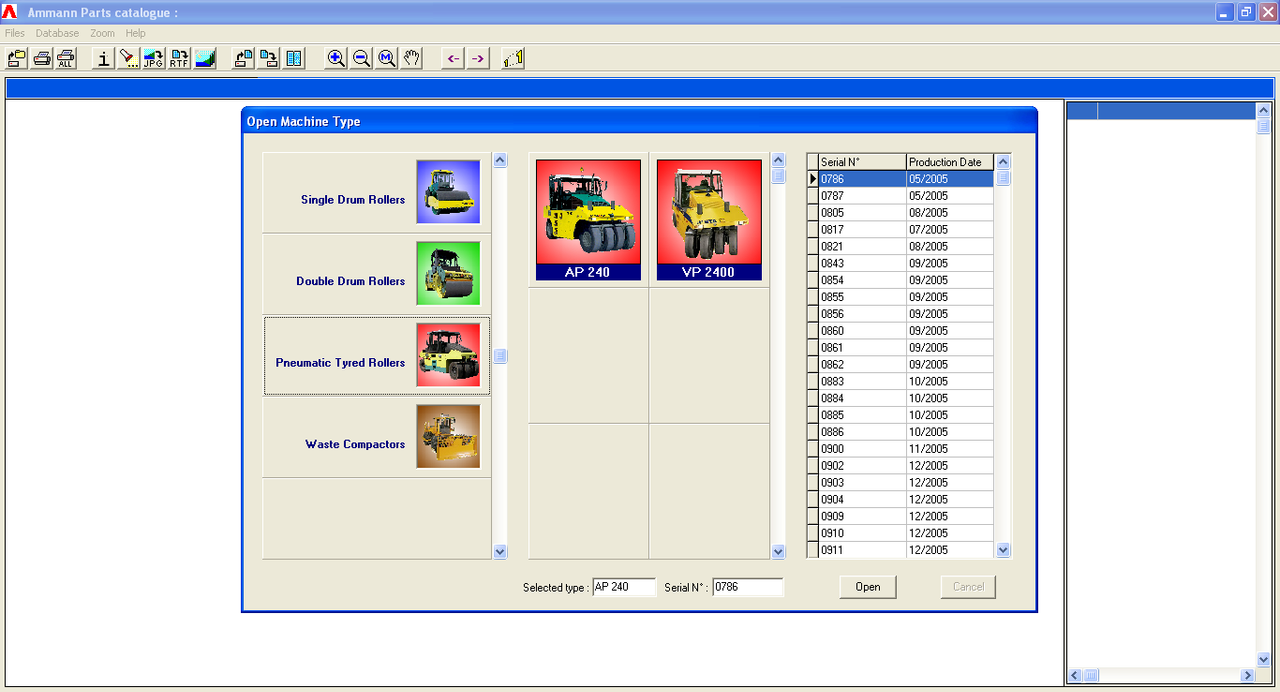Click the Production Date column header
The image size is (1280, 692).
pyautogui.click(x=950, y=162)
